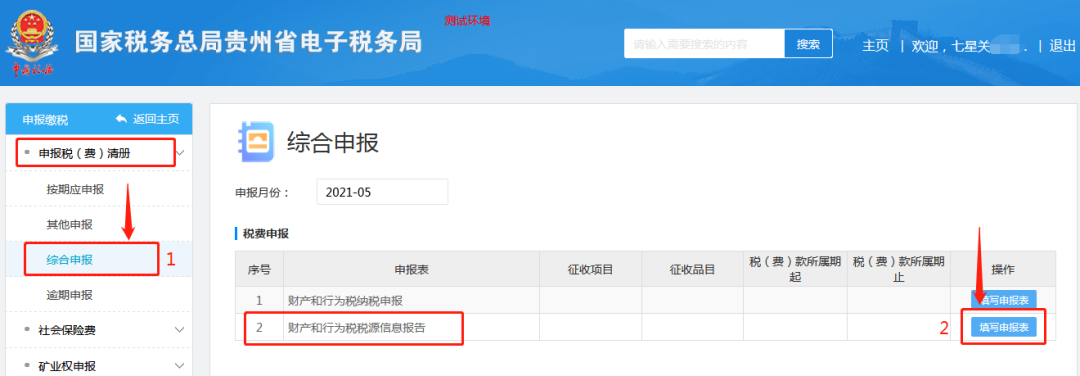Click the 综合申报 page title
1080x376 pixels.
[333, 143]
